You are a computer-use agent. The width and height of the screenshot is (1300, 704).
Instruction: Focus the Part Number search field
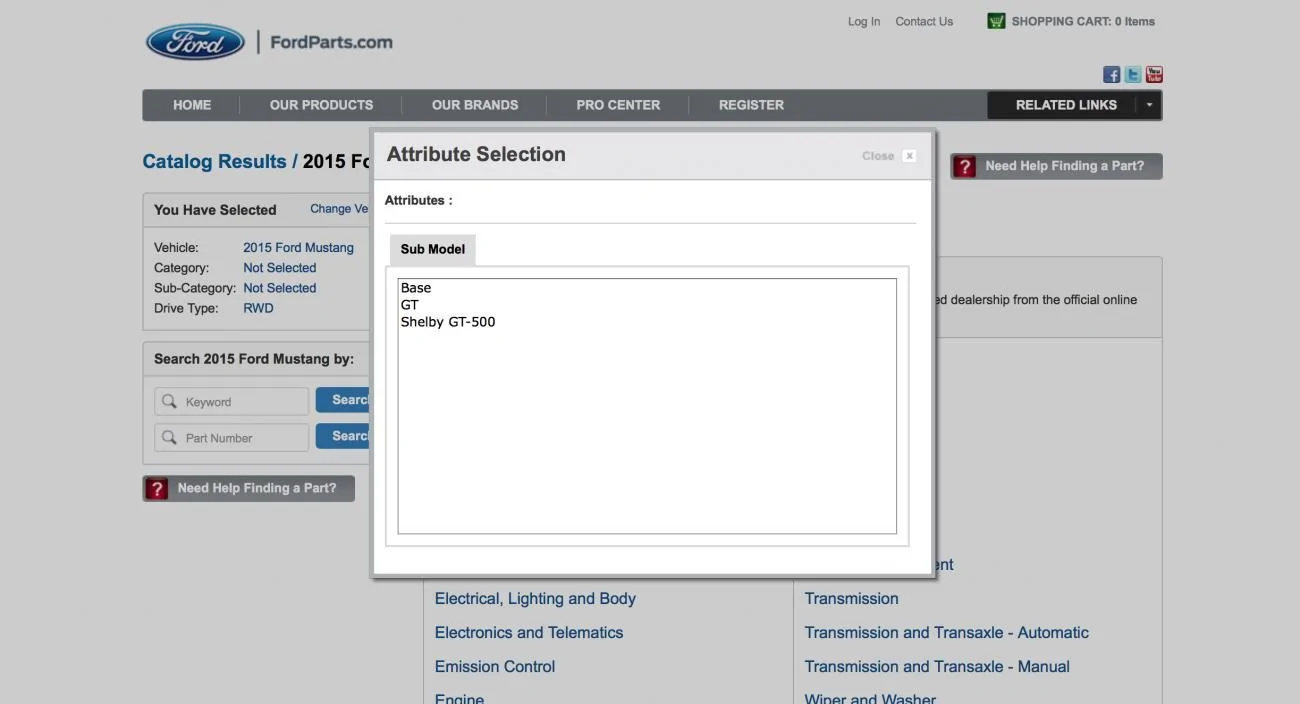[232, 437]
